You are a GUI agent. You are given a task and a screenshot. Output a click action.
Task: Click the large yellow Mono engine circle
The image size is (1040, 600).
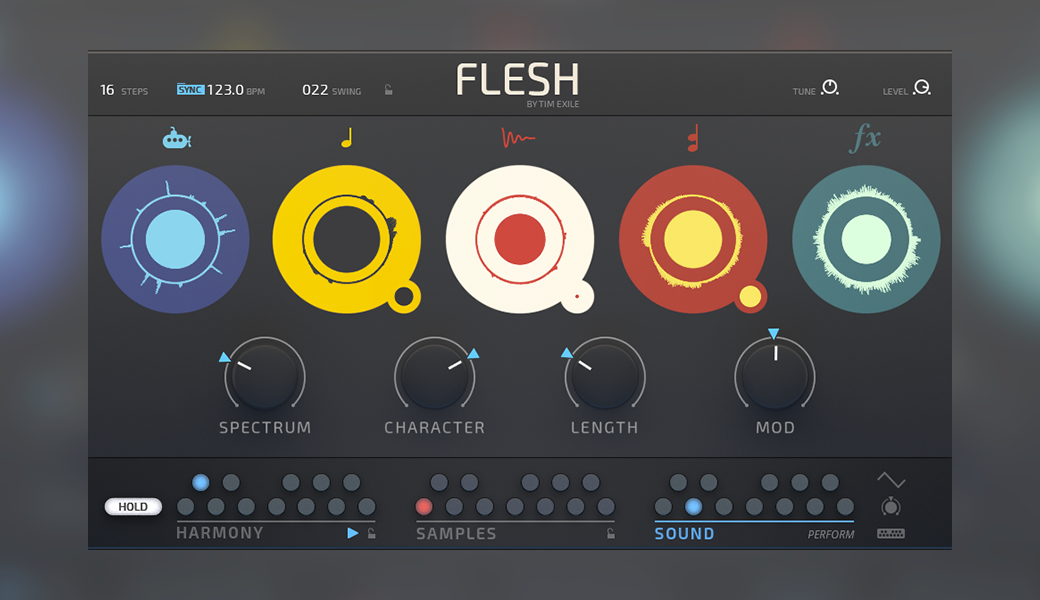(346, 239)
